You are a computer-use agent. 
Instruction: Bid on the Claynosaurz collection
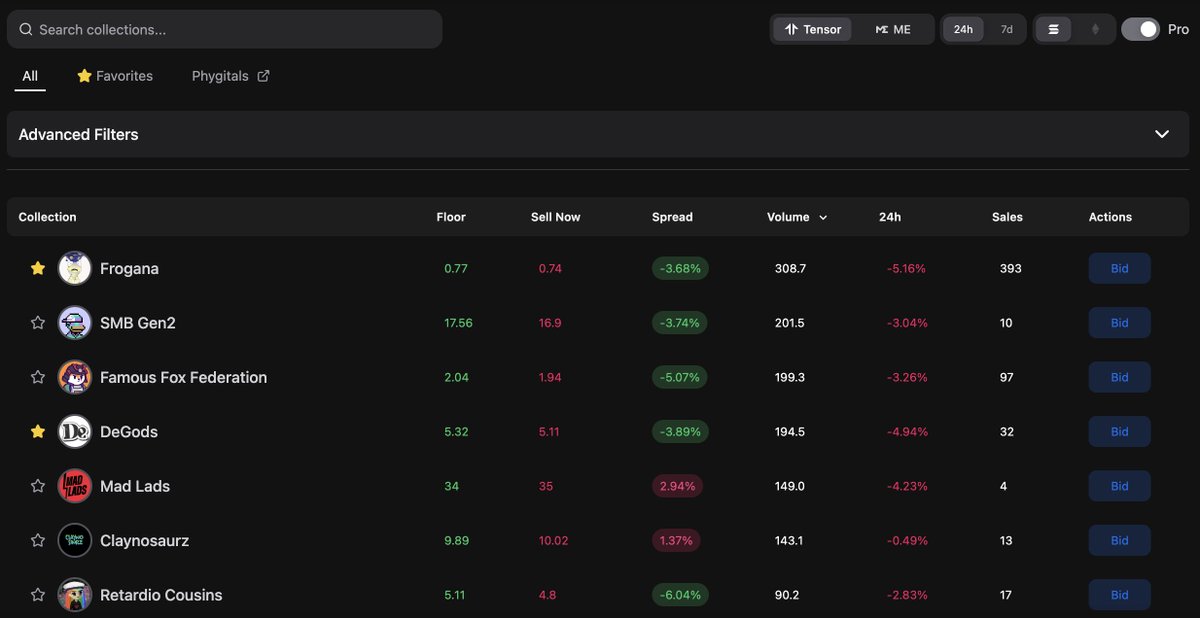pyautogui.click(x=1120, y=540)
